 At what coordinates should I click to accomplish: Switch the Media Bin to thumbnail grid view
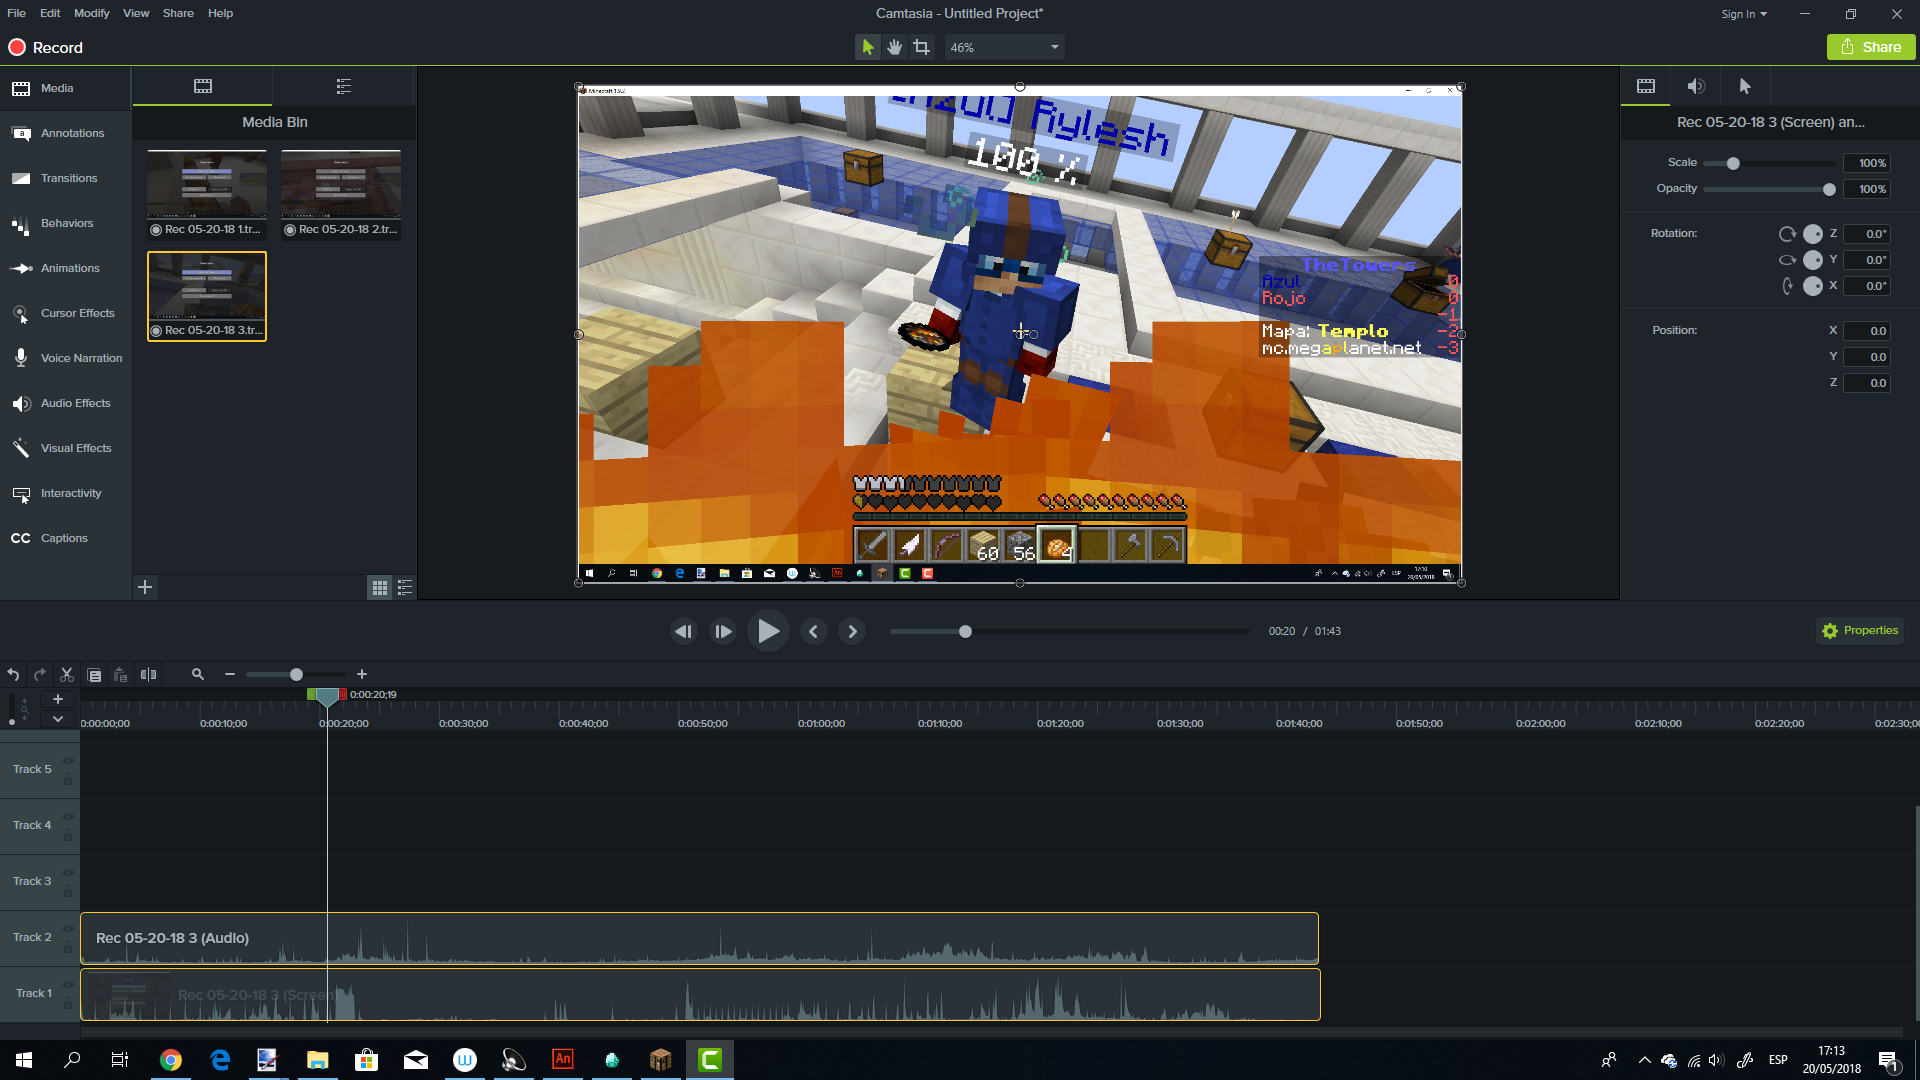380,588
